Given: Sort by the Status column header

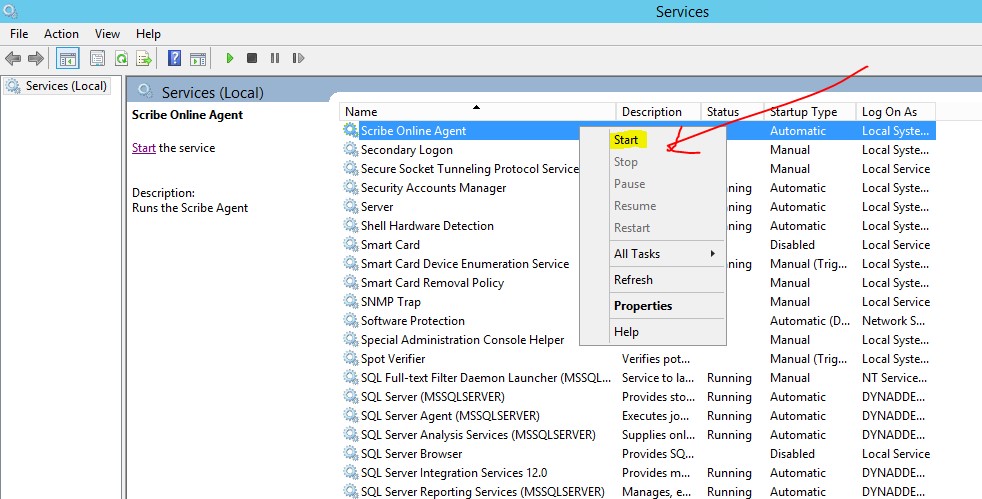Looking at the screenshot, I should 732,111.
